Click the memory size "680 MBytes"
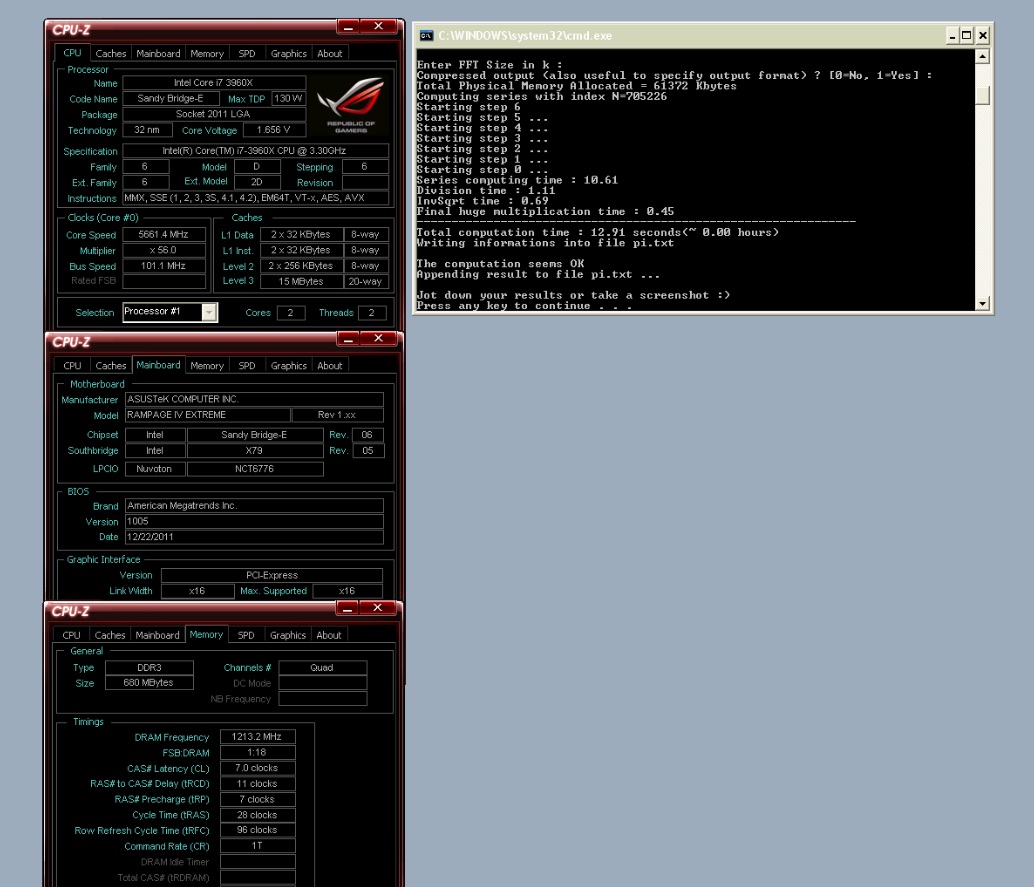 [149, 683]
